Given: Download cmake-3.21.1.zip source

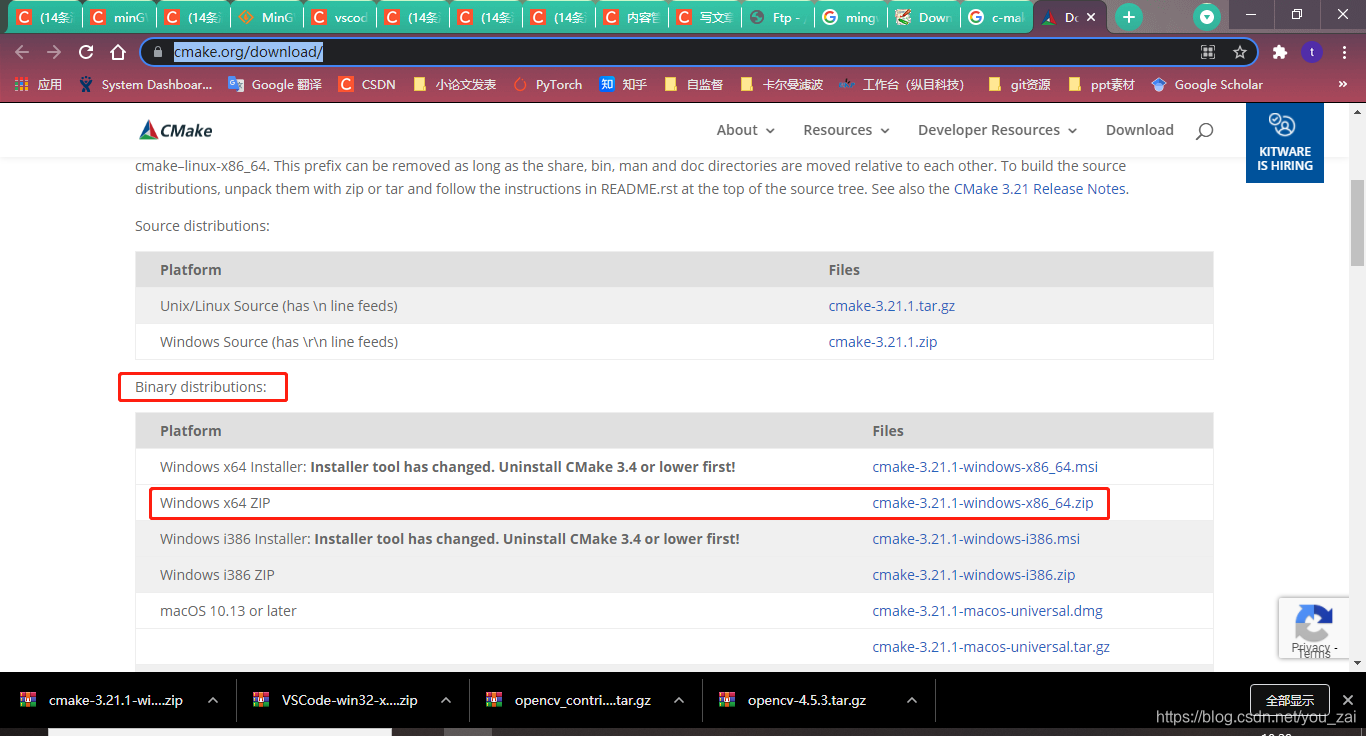Looking at the screenshot, I should pos(883,342).
